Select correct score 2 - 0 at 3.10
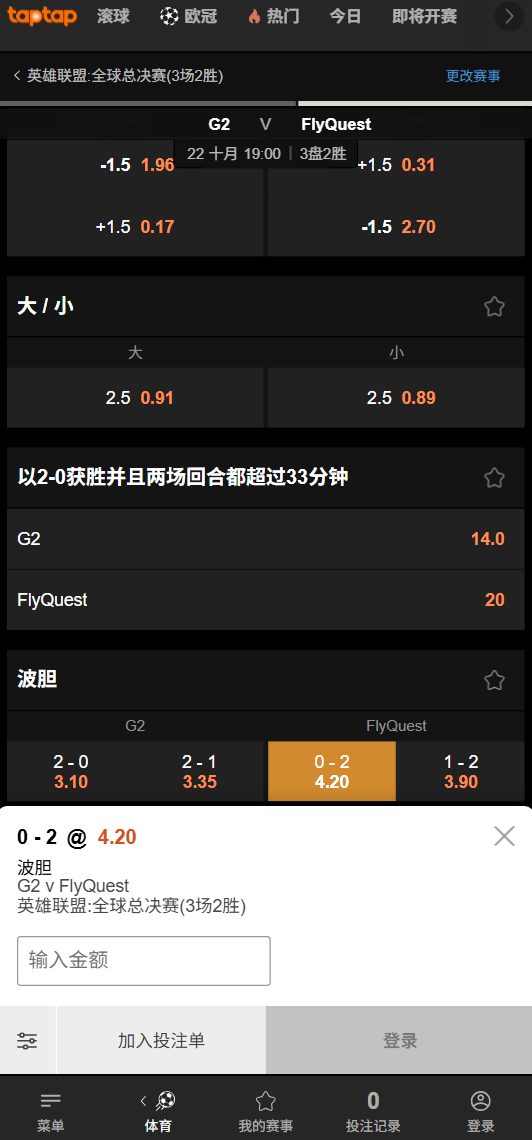Image resolution: width=532 pixels, height=1140 pixels. click(71, 771)
